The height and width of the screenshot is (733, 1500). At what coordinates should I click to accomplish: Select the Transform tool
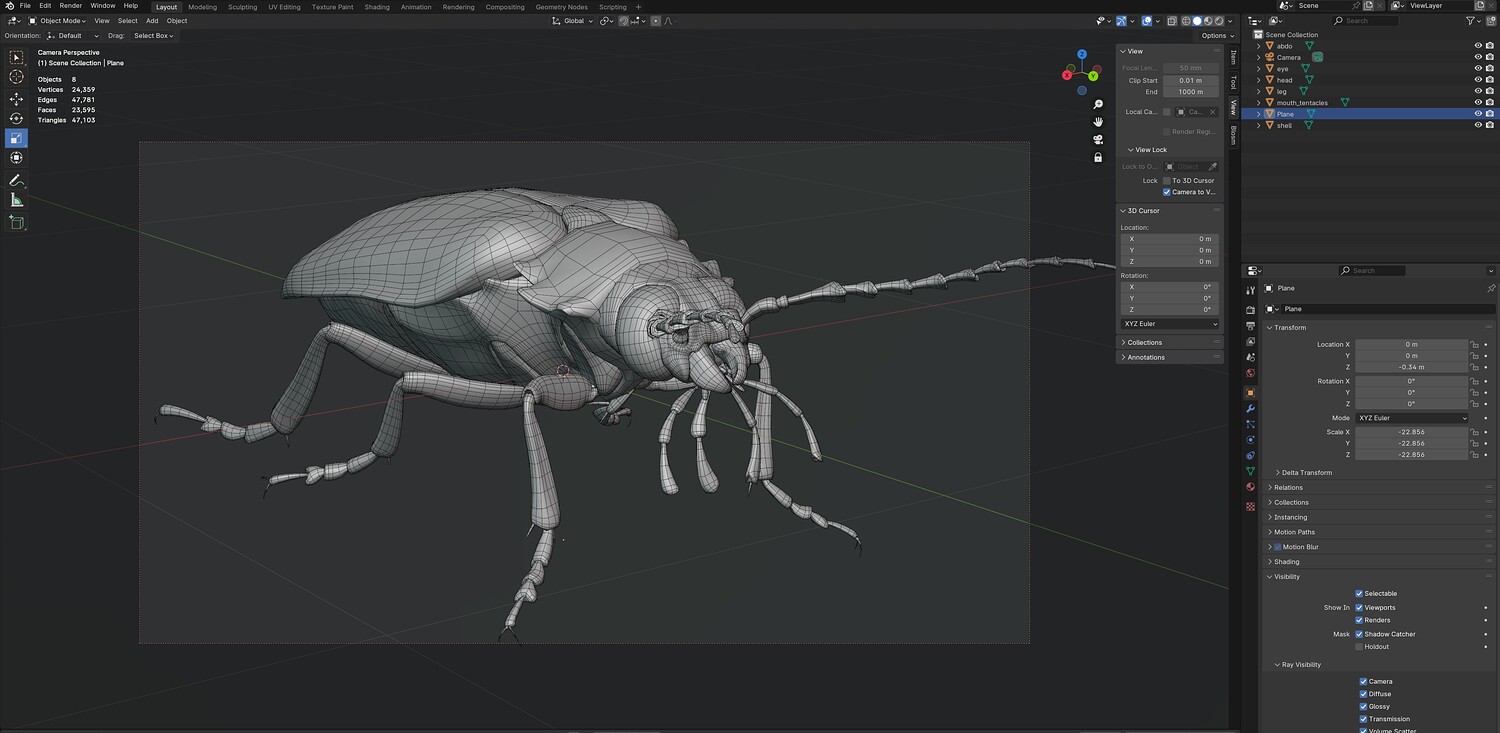click(16, 158)
